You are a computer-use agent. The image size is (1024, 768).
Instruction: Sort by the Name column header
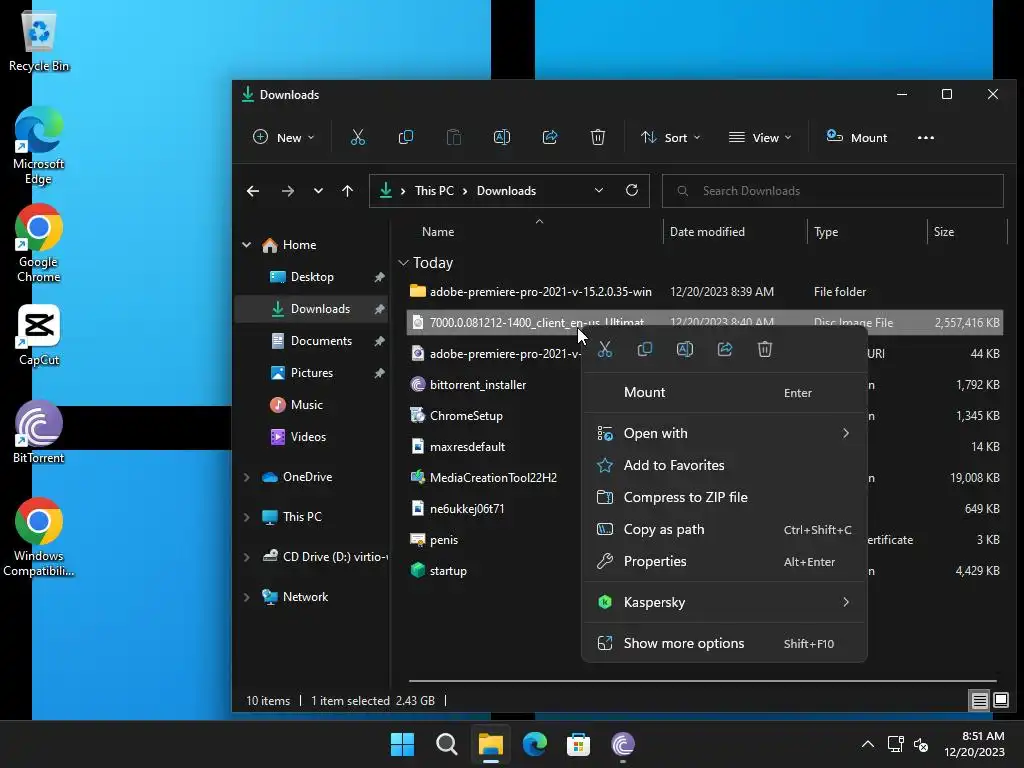tap(438, 232)
